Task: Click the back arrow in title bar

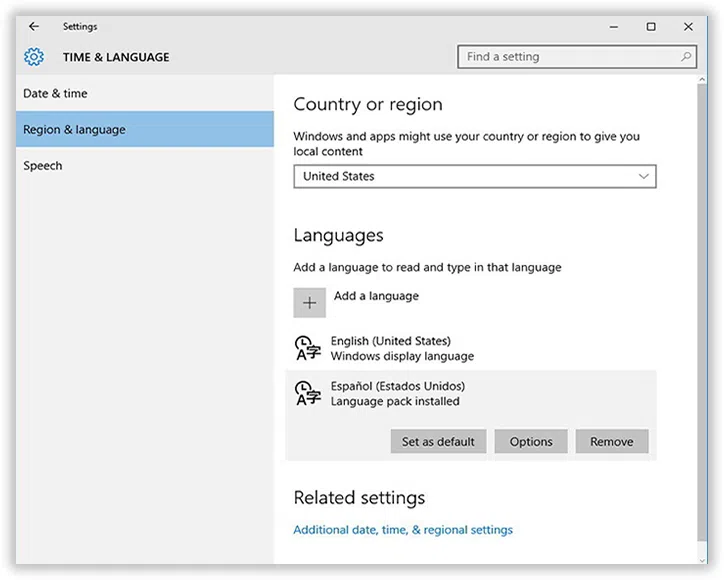Action: 34,27
